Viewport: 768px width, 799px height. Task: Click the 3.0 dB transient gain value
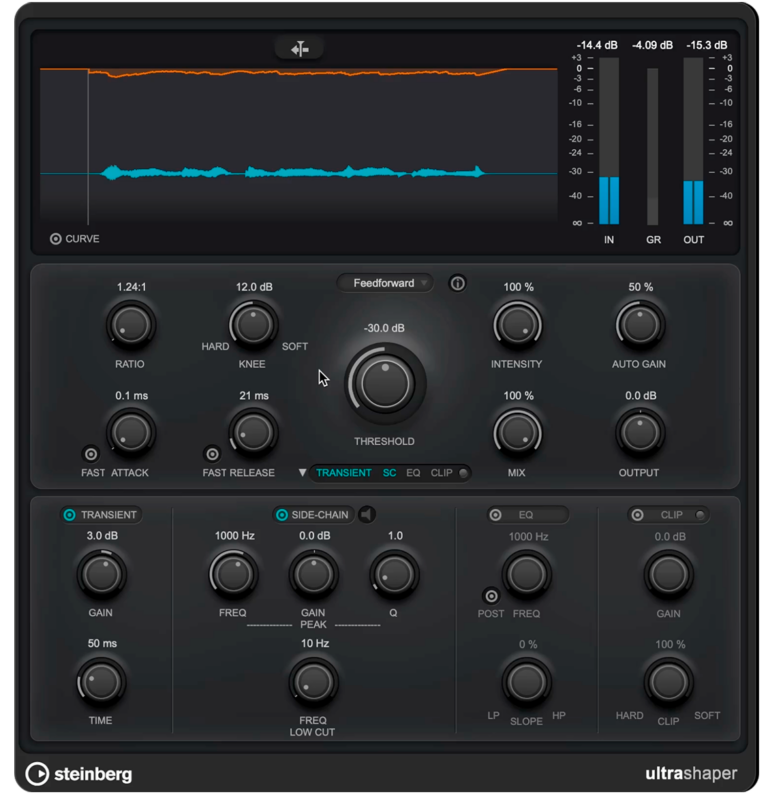[102, 536]
